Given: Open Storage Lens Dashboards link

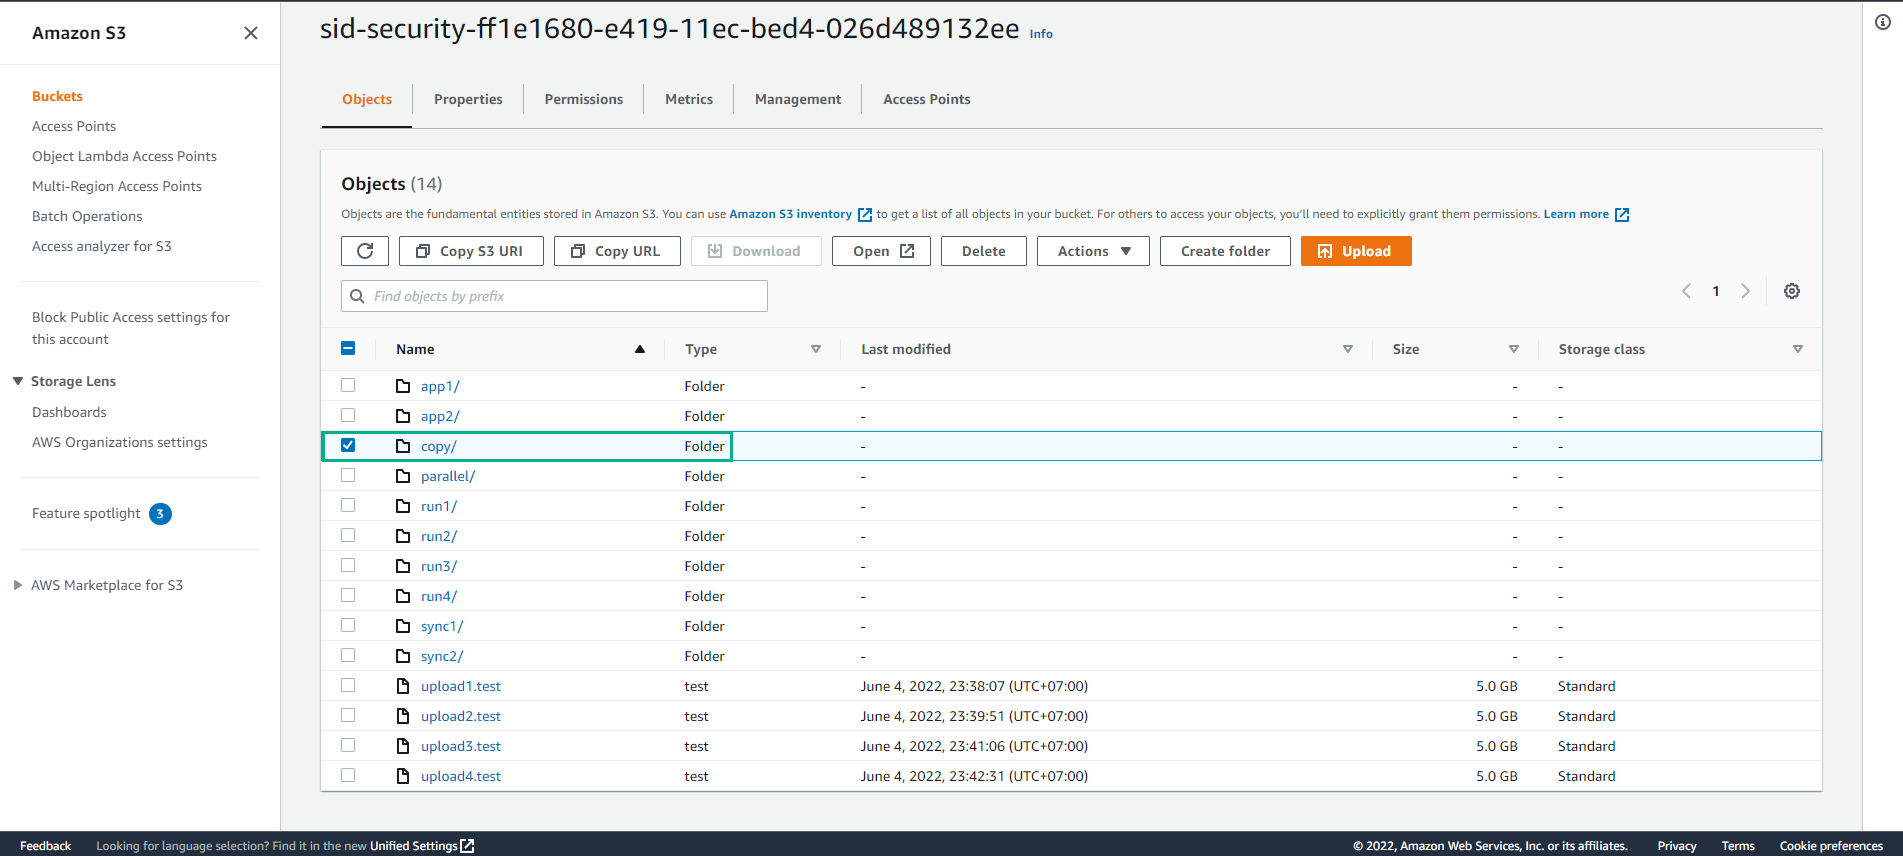Looking at the screenshot, I should click(x=69, y=412).
